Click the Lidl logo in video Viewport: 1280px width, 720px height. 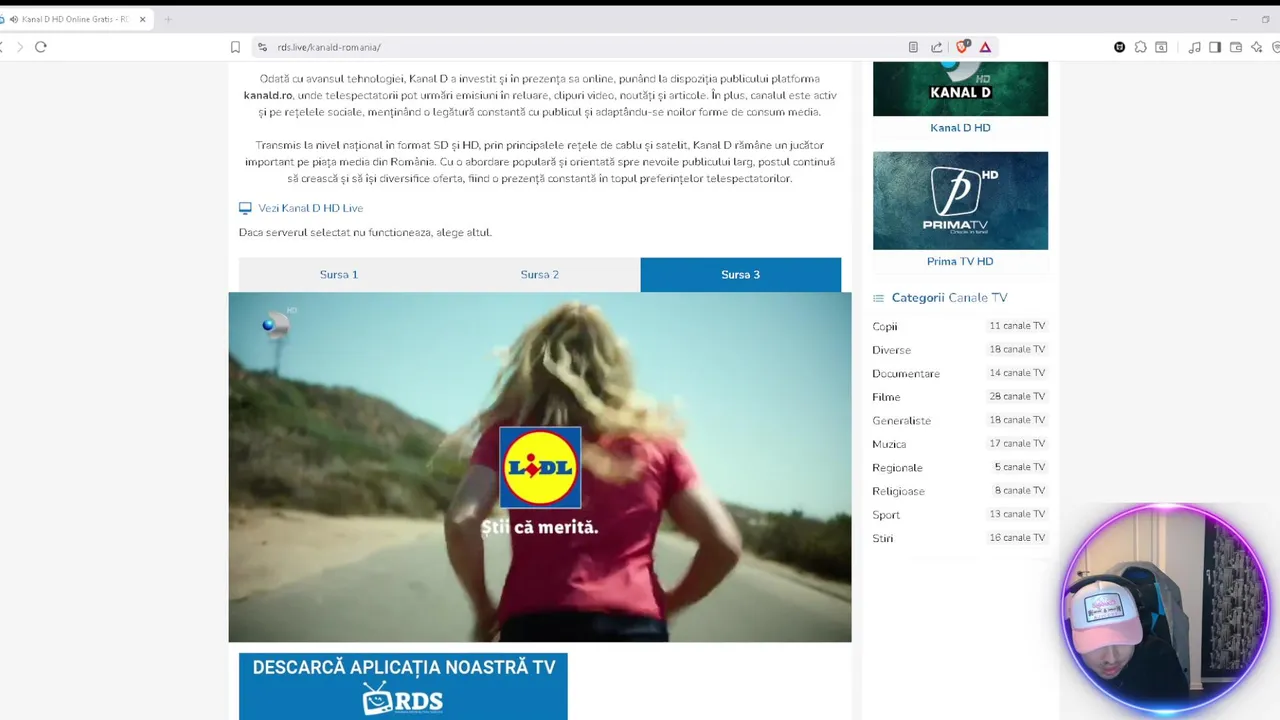click(x=540, y=467)
